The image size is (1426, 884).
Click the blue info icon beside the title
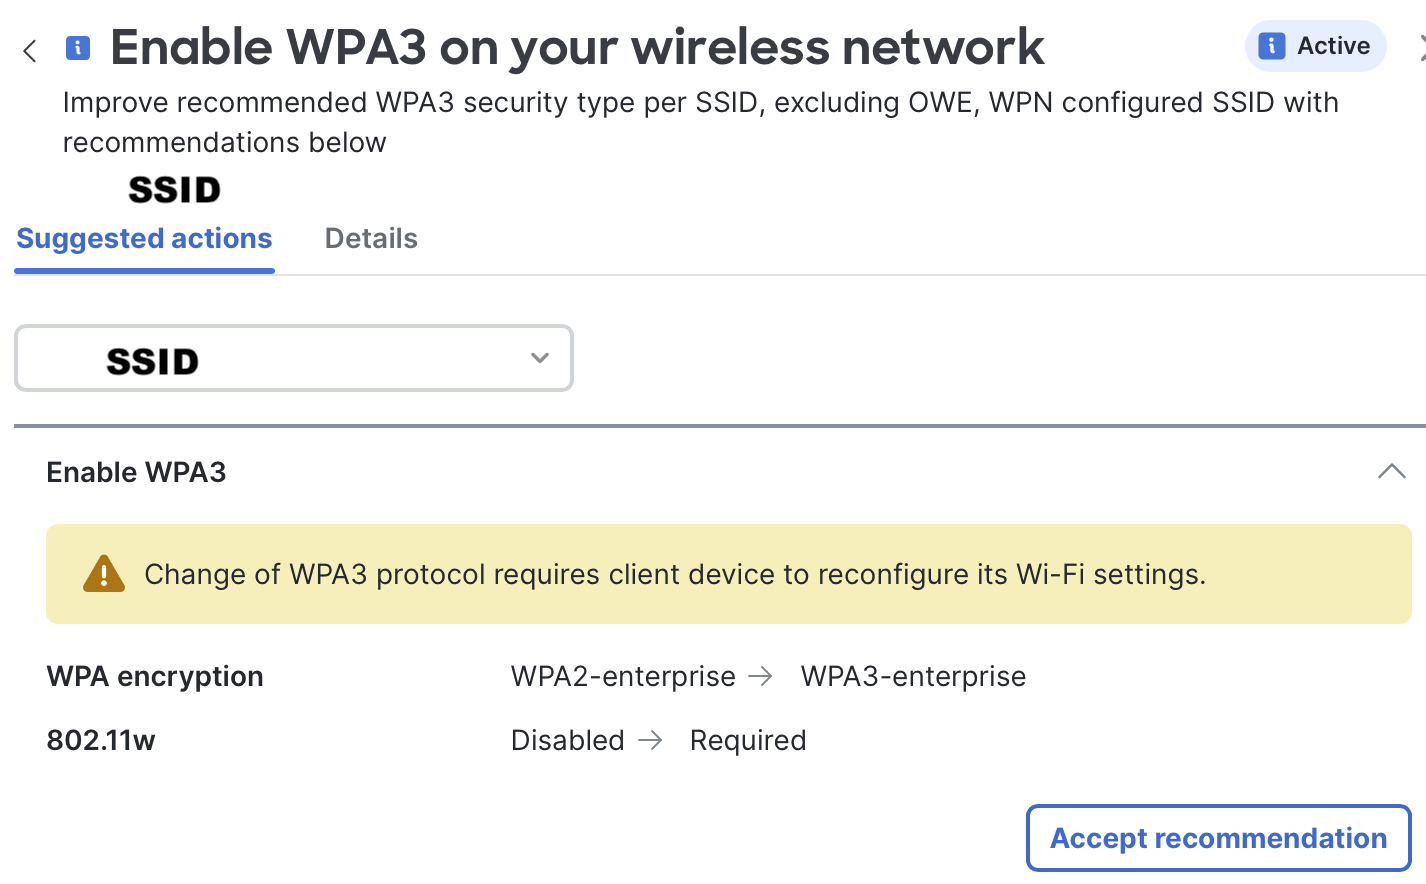click(x=77, y=47)
